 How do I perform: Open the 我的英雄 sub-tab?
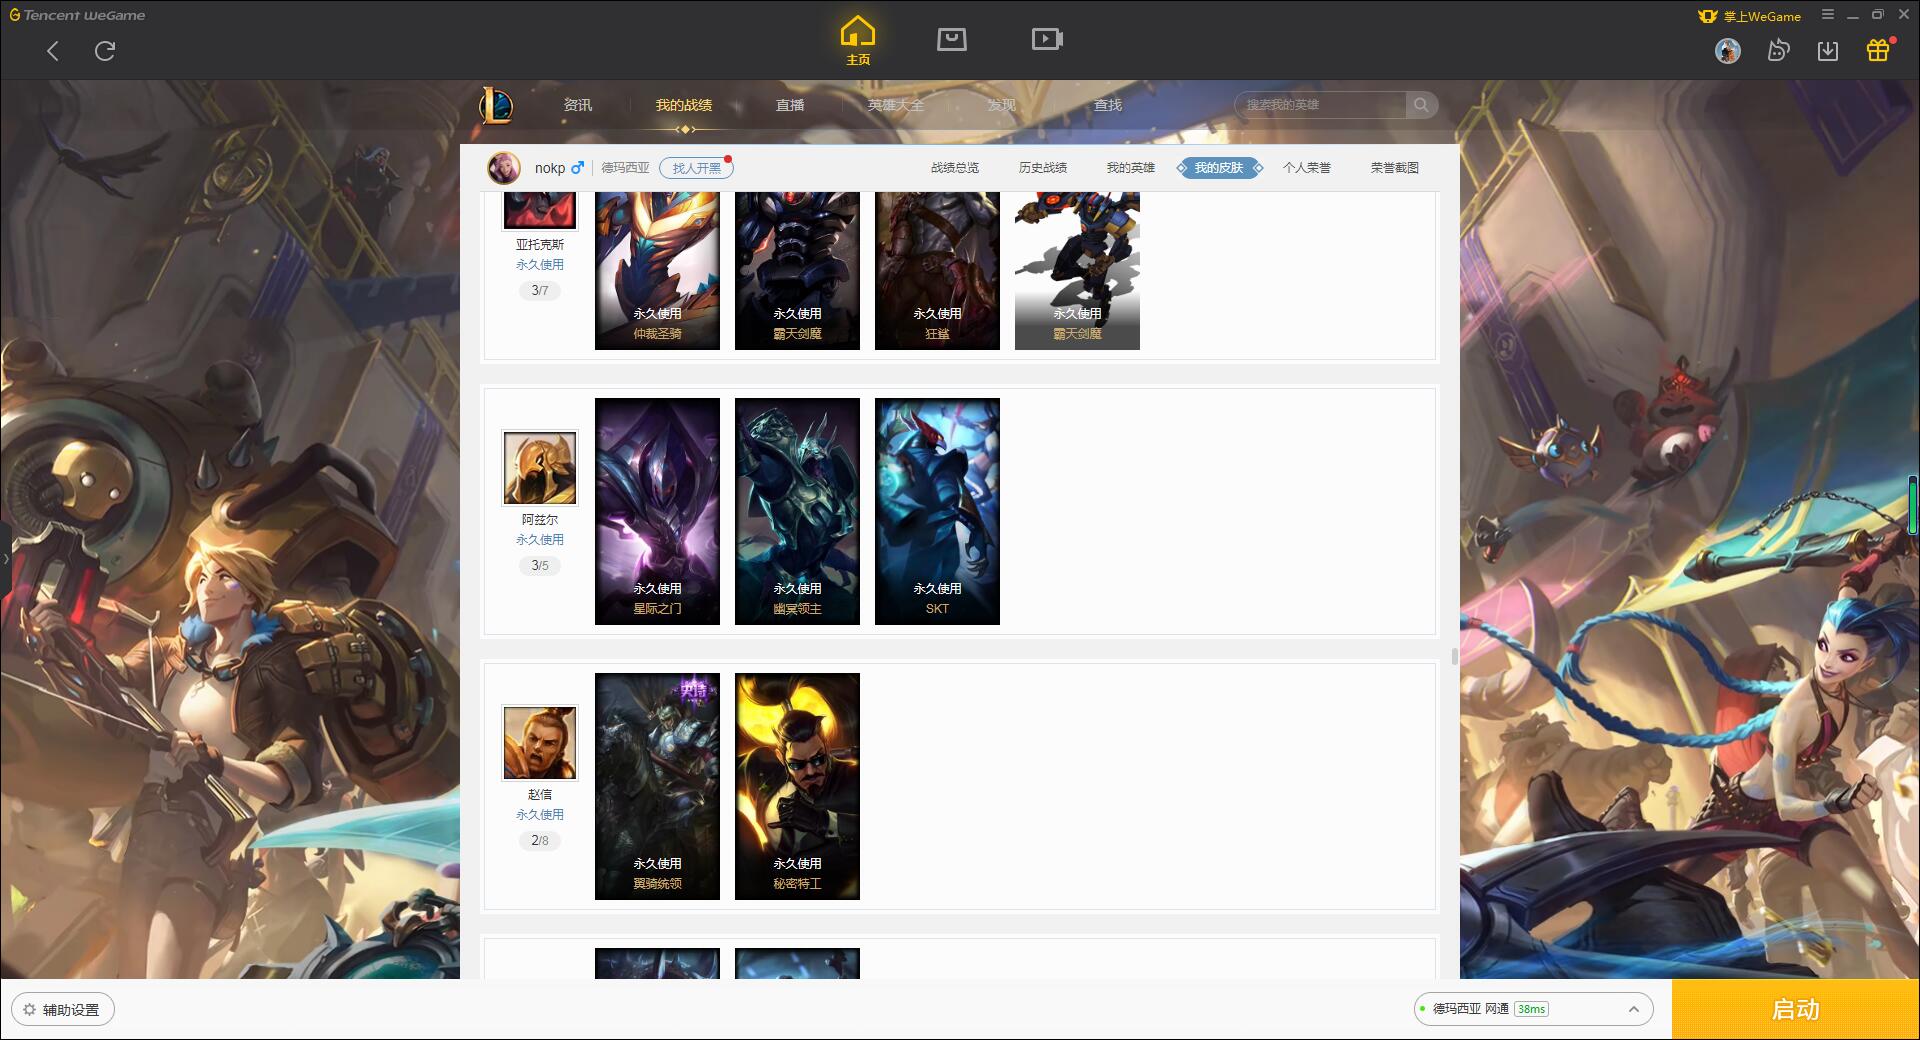pos(1131,168)
